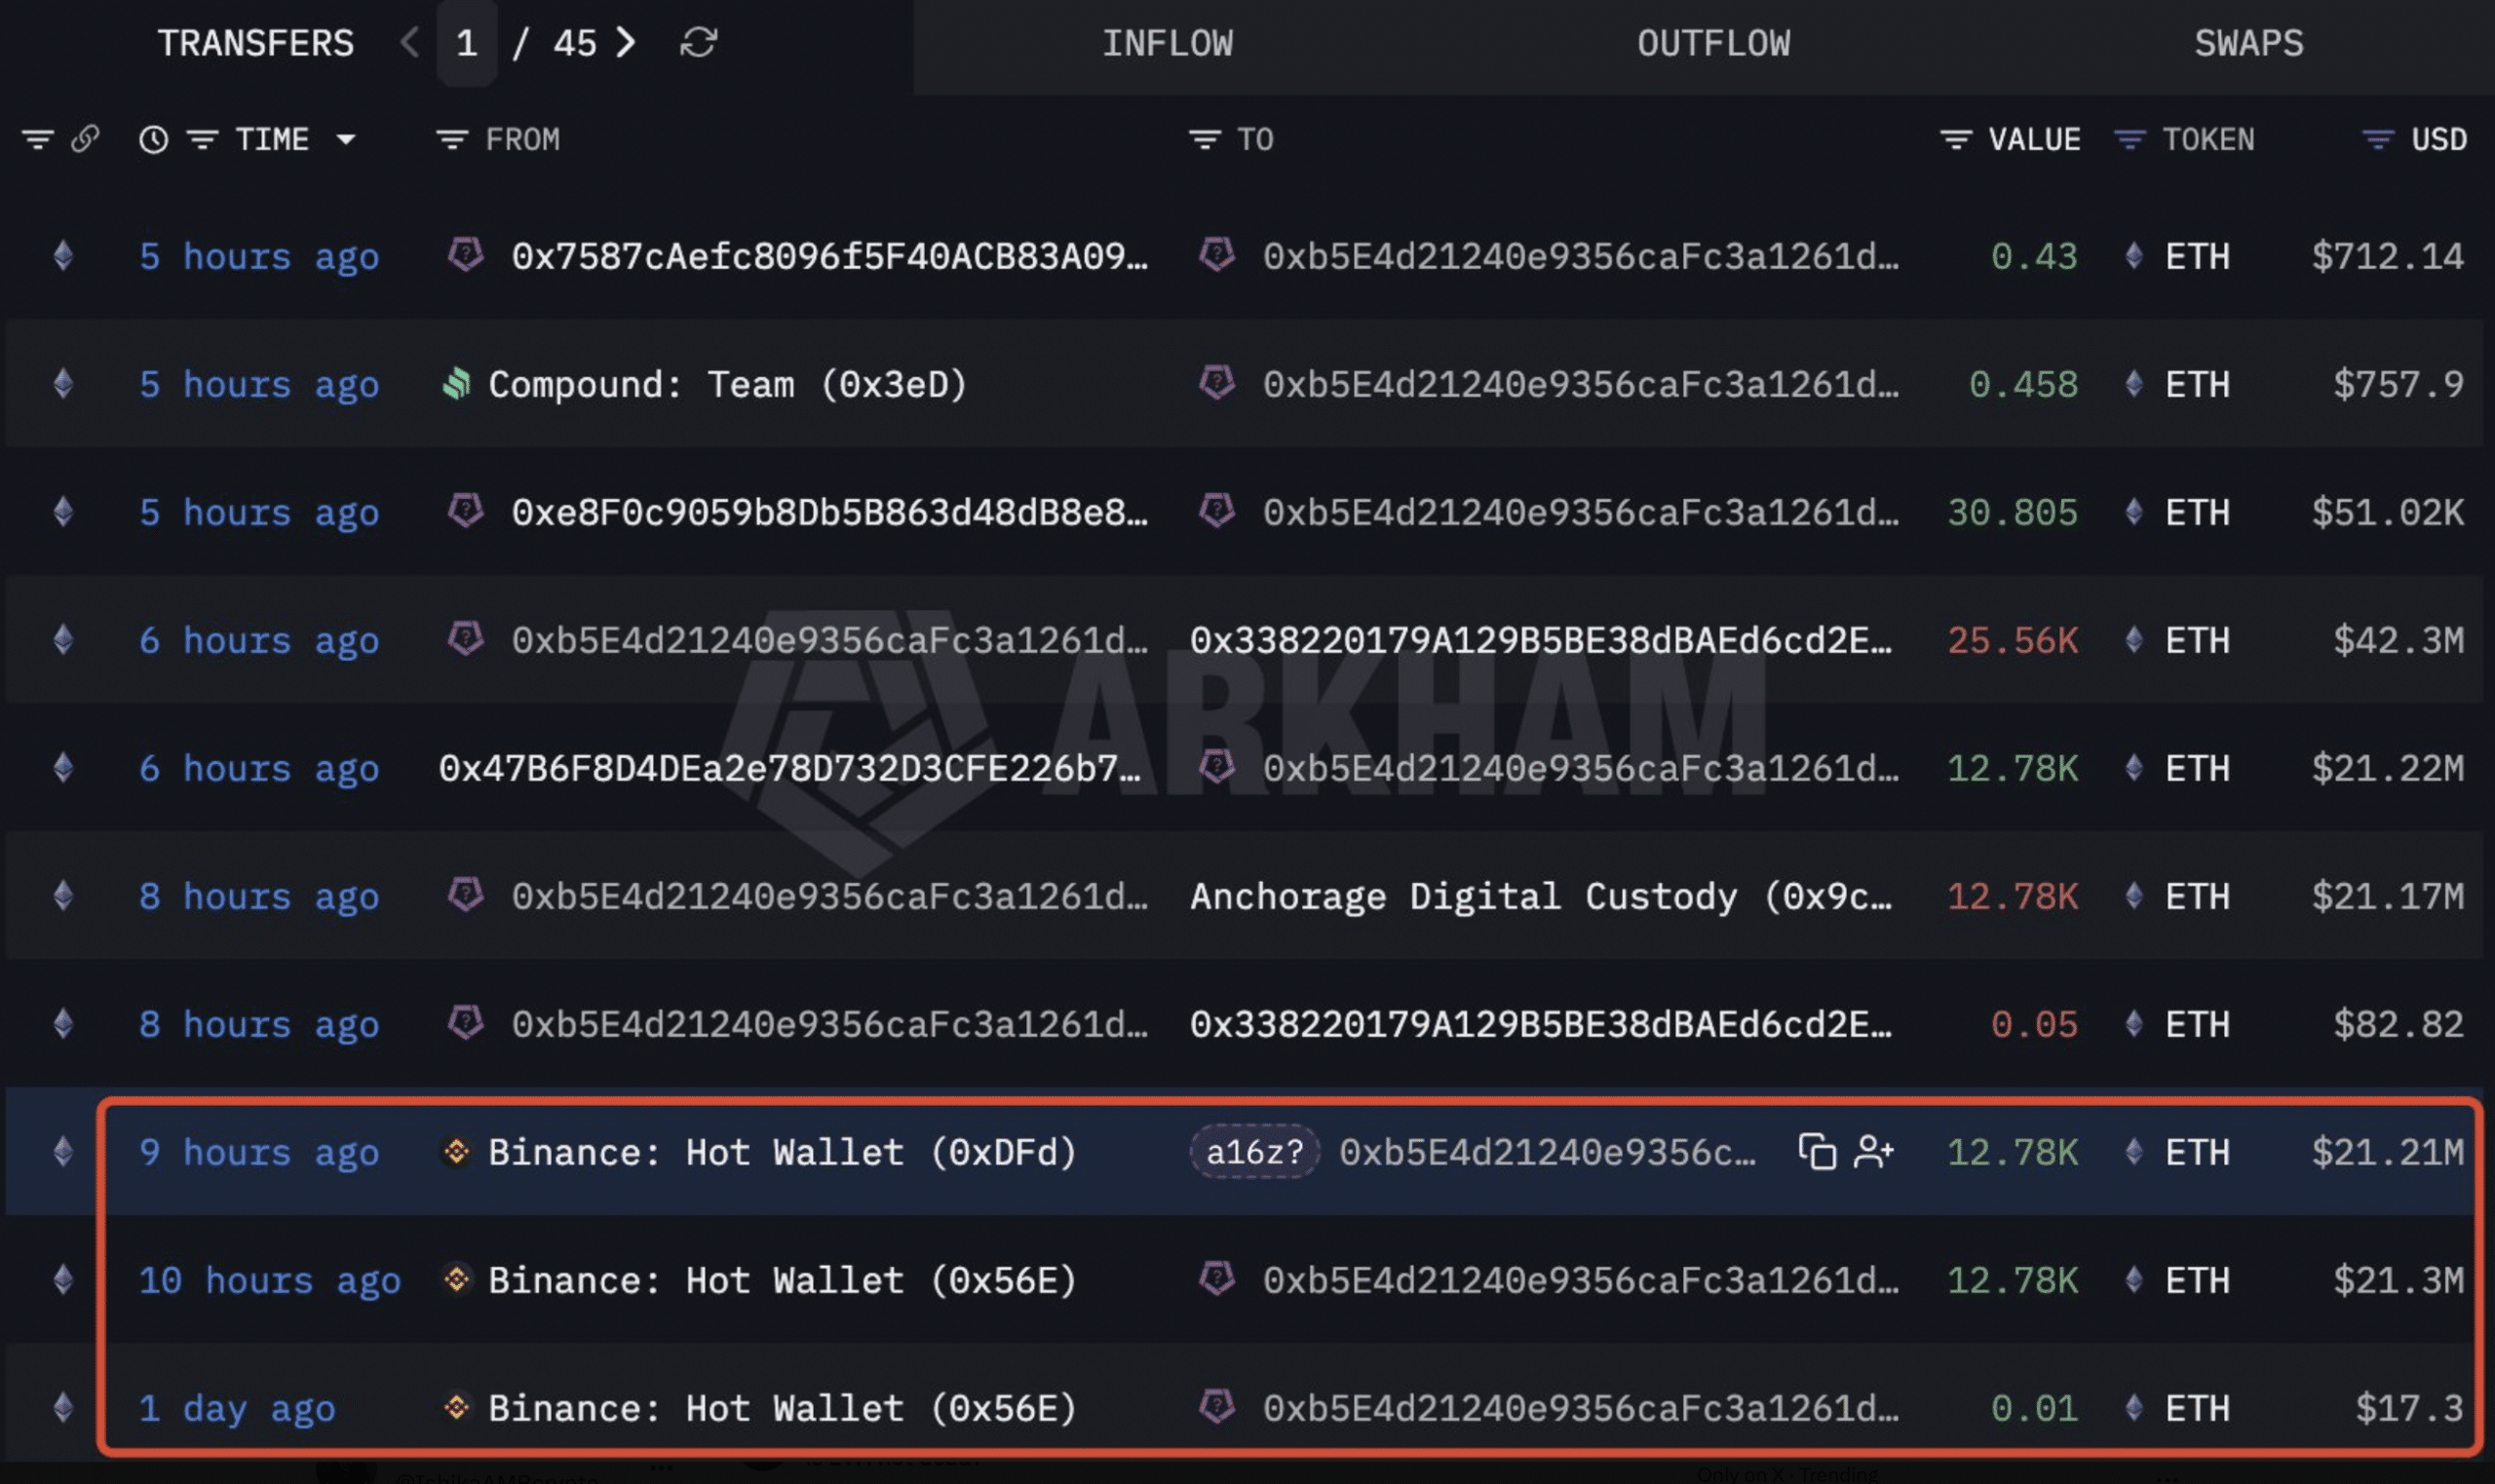Image resolution: width=2495 pixels, height=1484 pixels.
Task: Open Binance: Hot Wallet (0x56E) in 1 day row
Action: [782, 1408]
